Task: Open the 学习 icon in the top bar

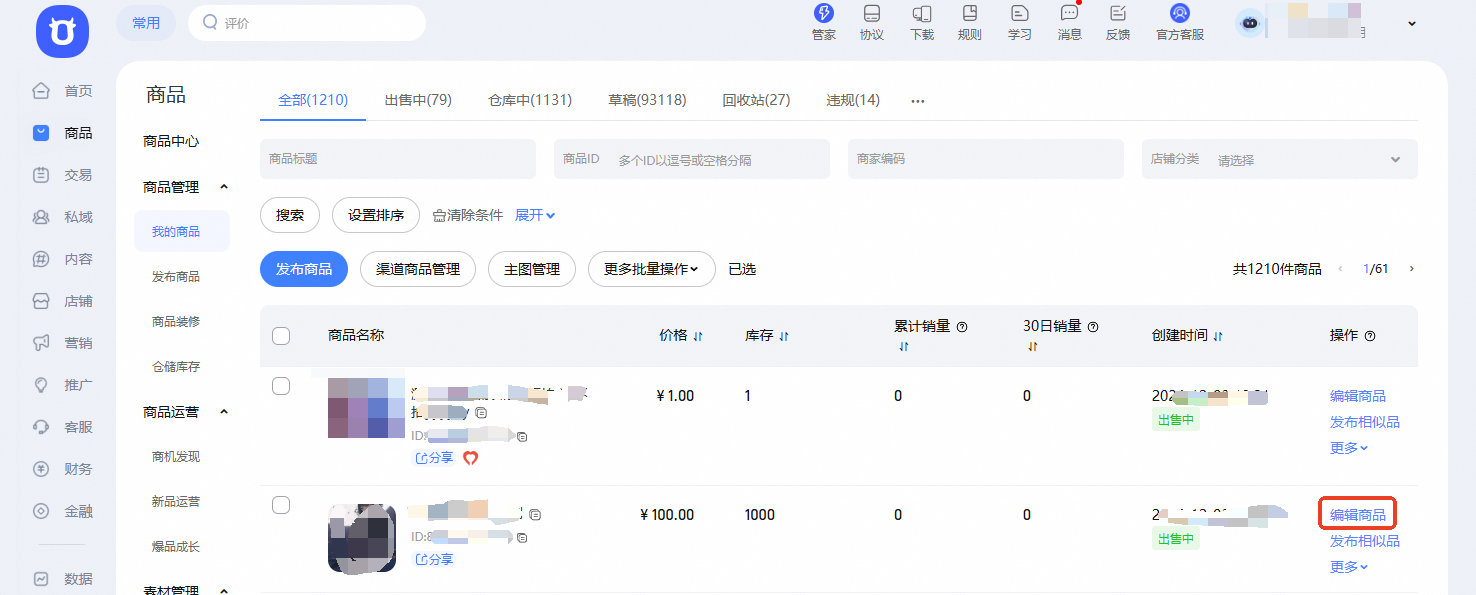Action: click(1020, 22)
